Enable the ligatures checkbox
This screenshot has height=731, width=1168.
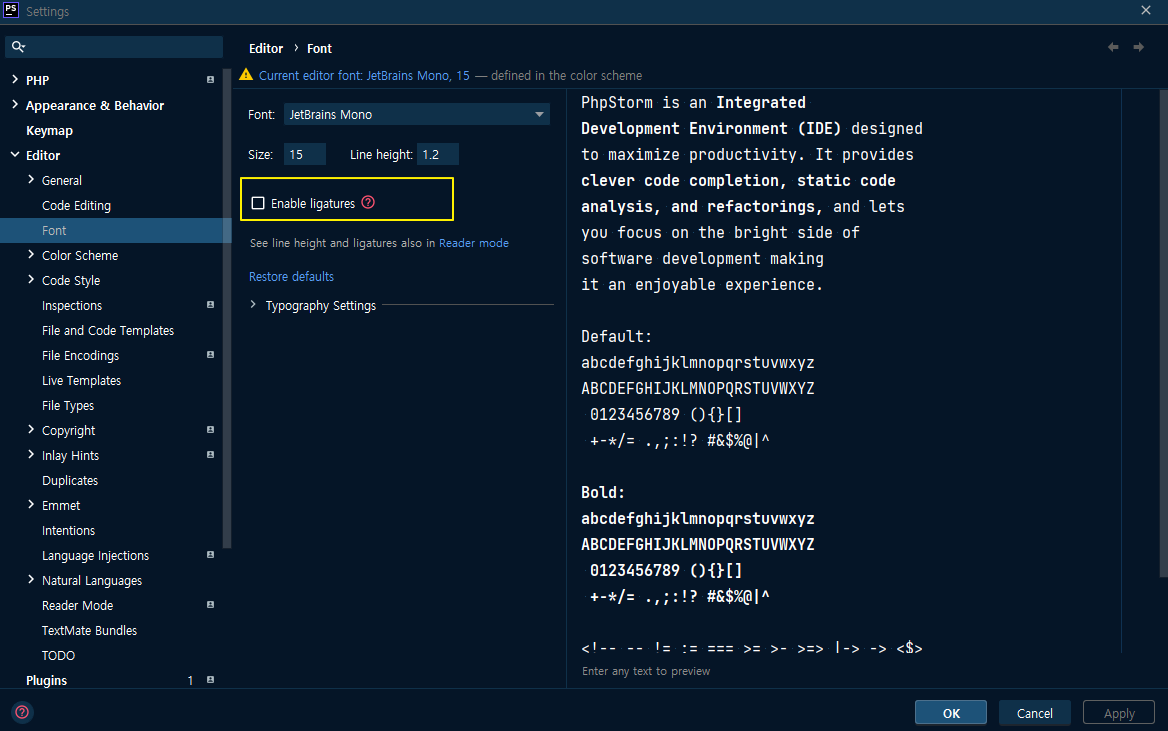coord(258,203)
